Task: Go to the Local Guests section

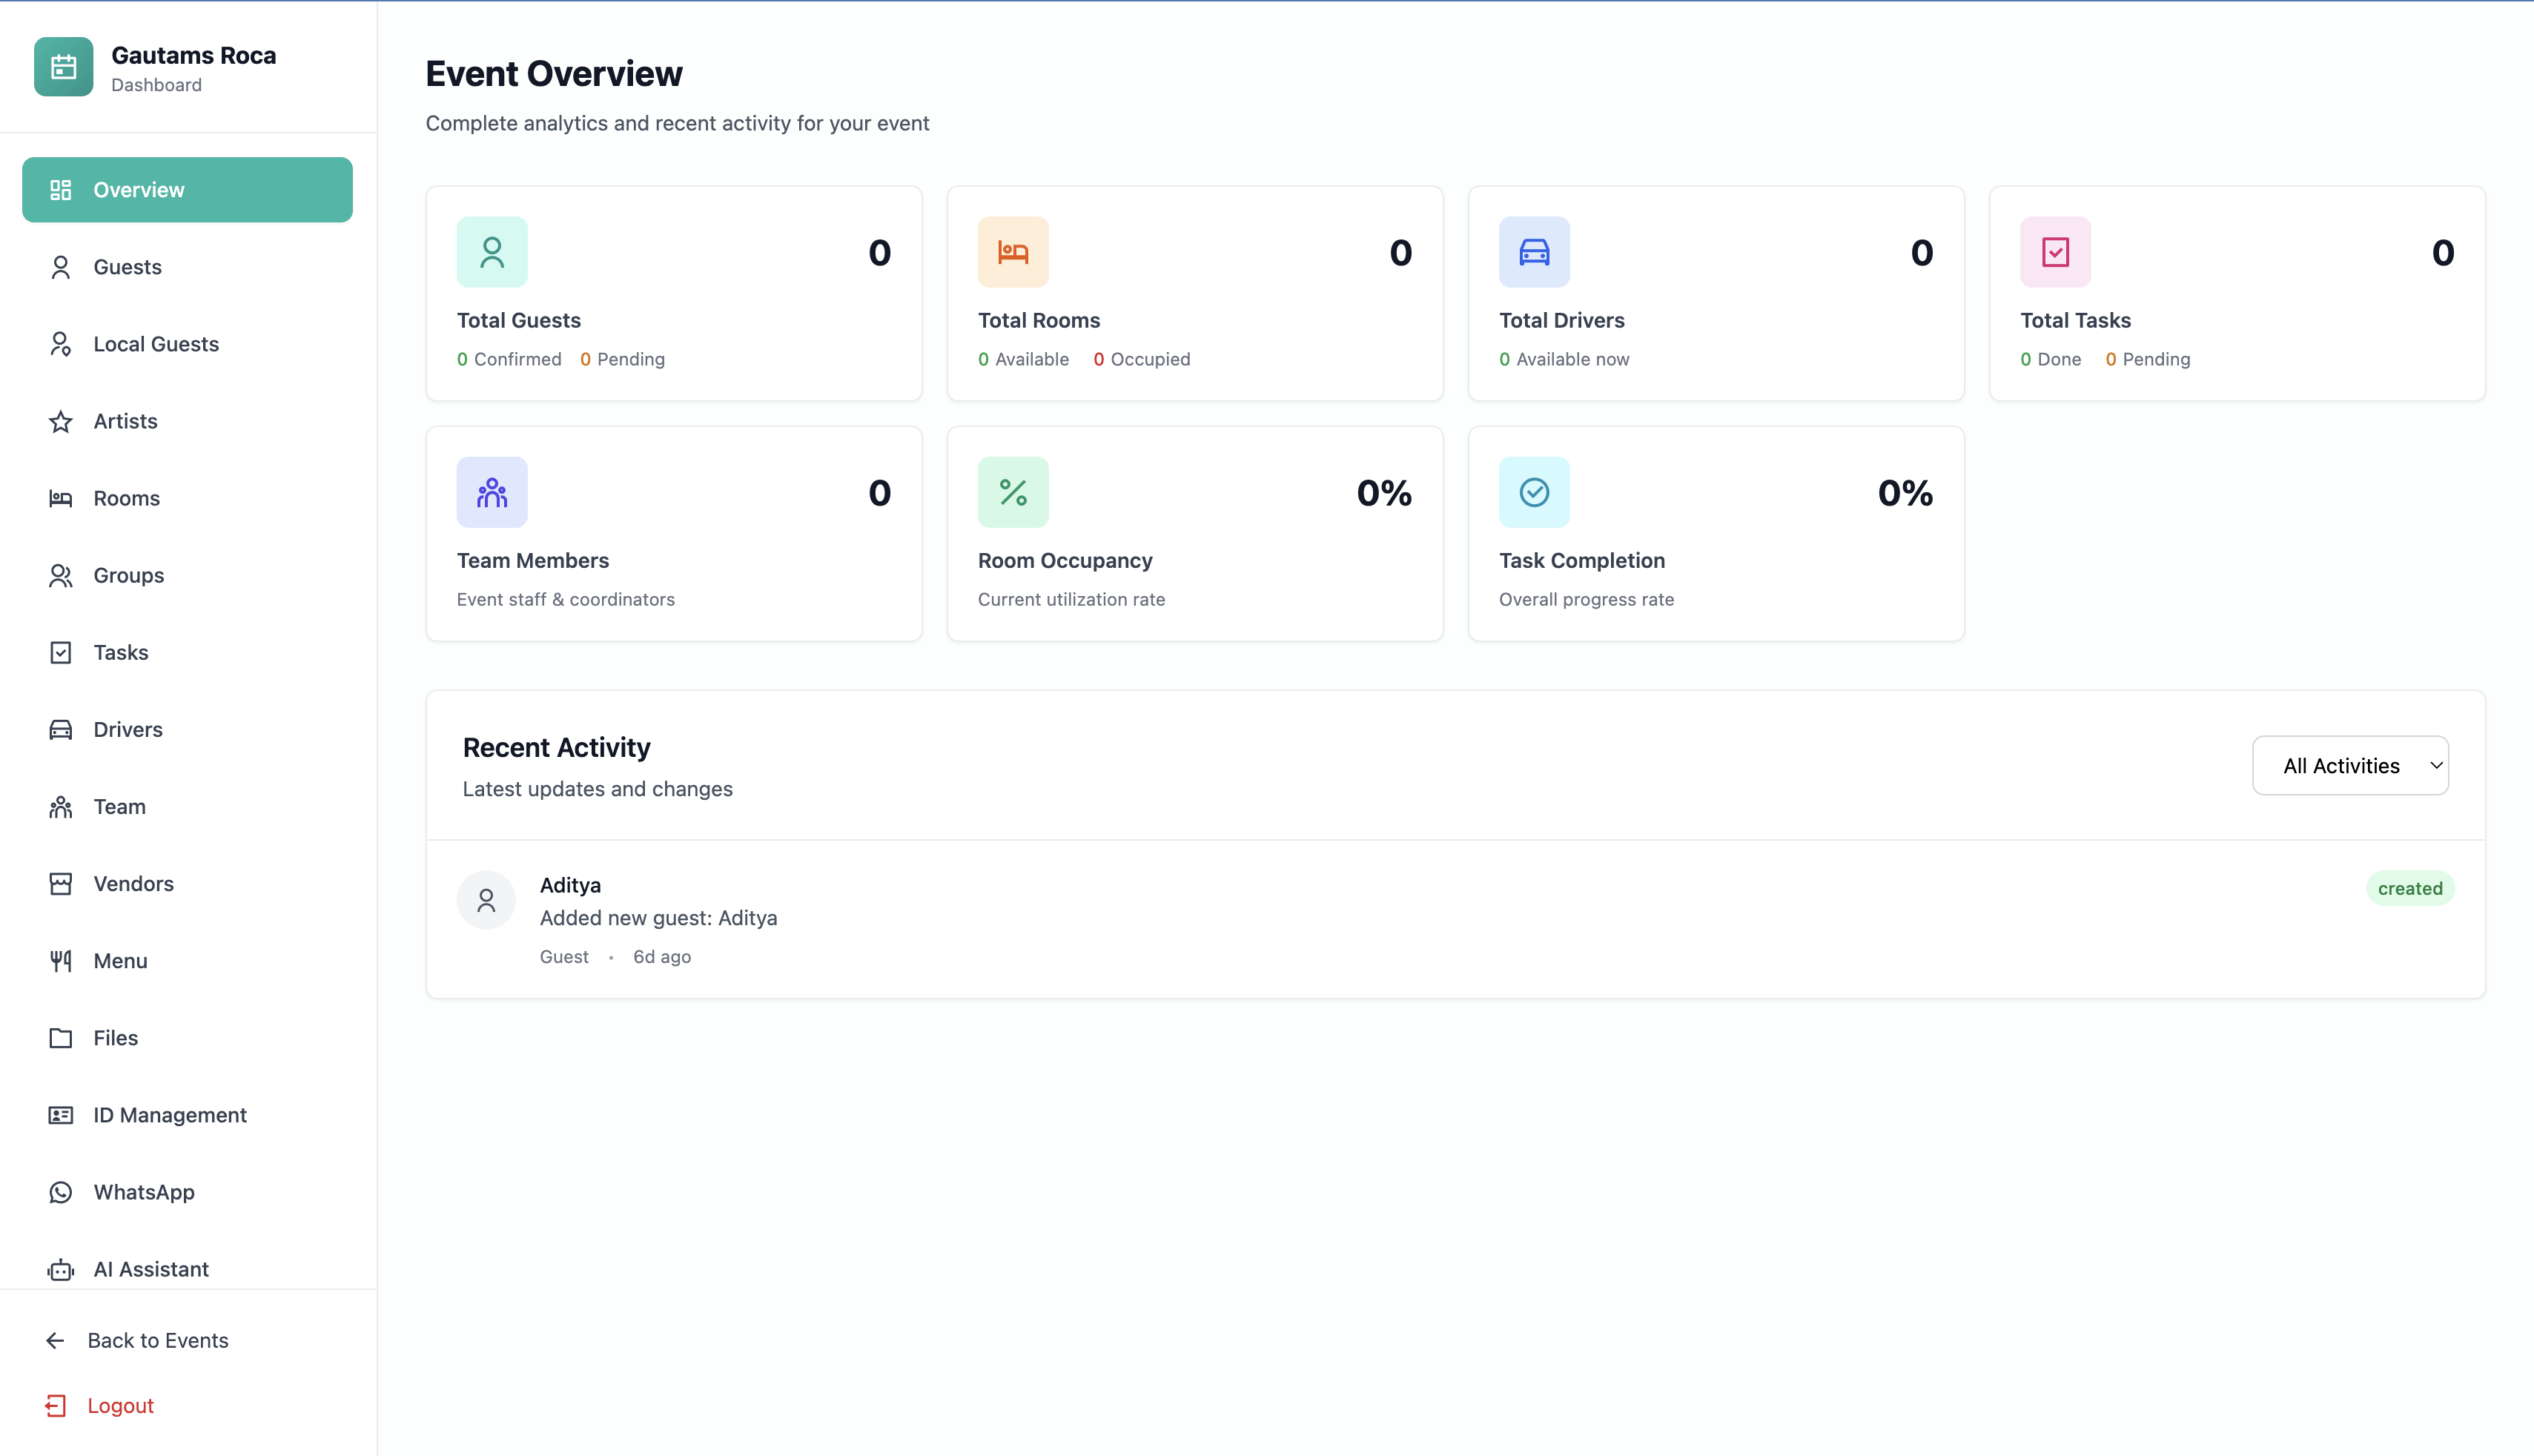Action: pyautogui.click(x=156, y=344)
